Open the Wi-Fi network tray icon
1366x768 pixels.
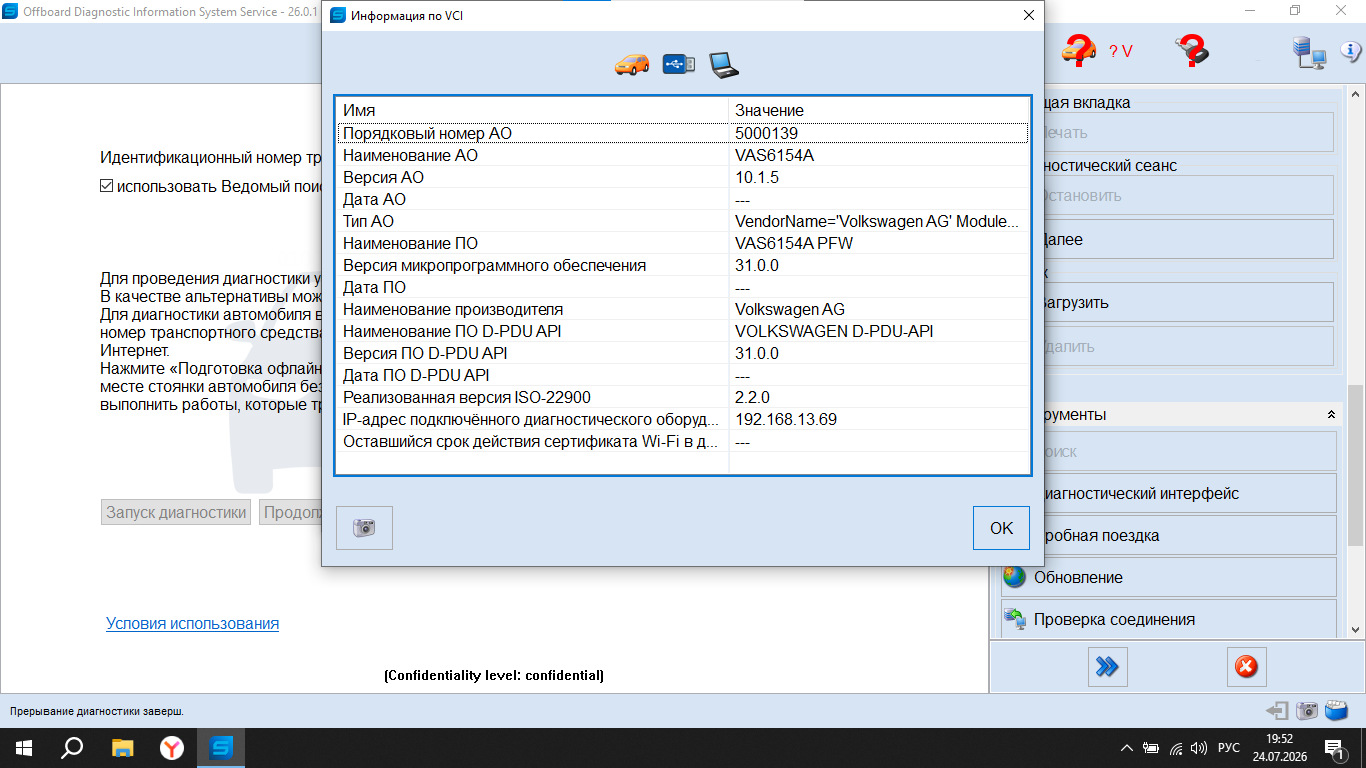[1176, 747]
